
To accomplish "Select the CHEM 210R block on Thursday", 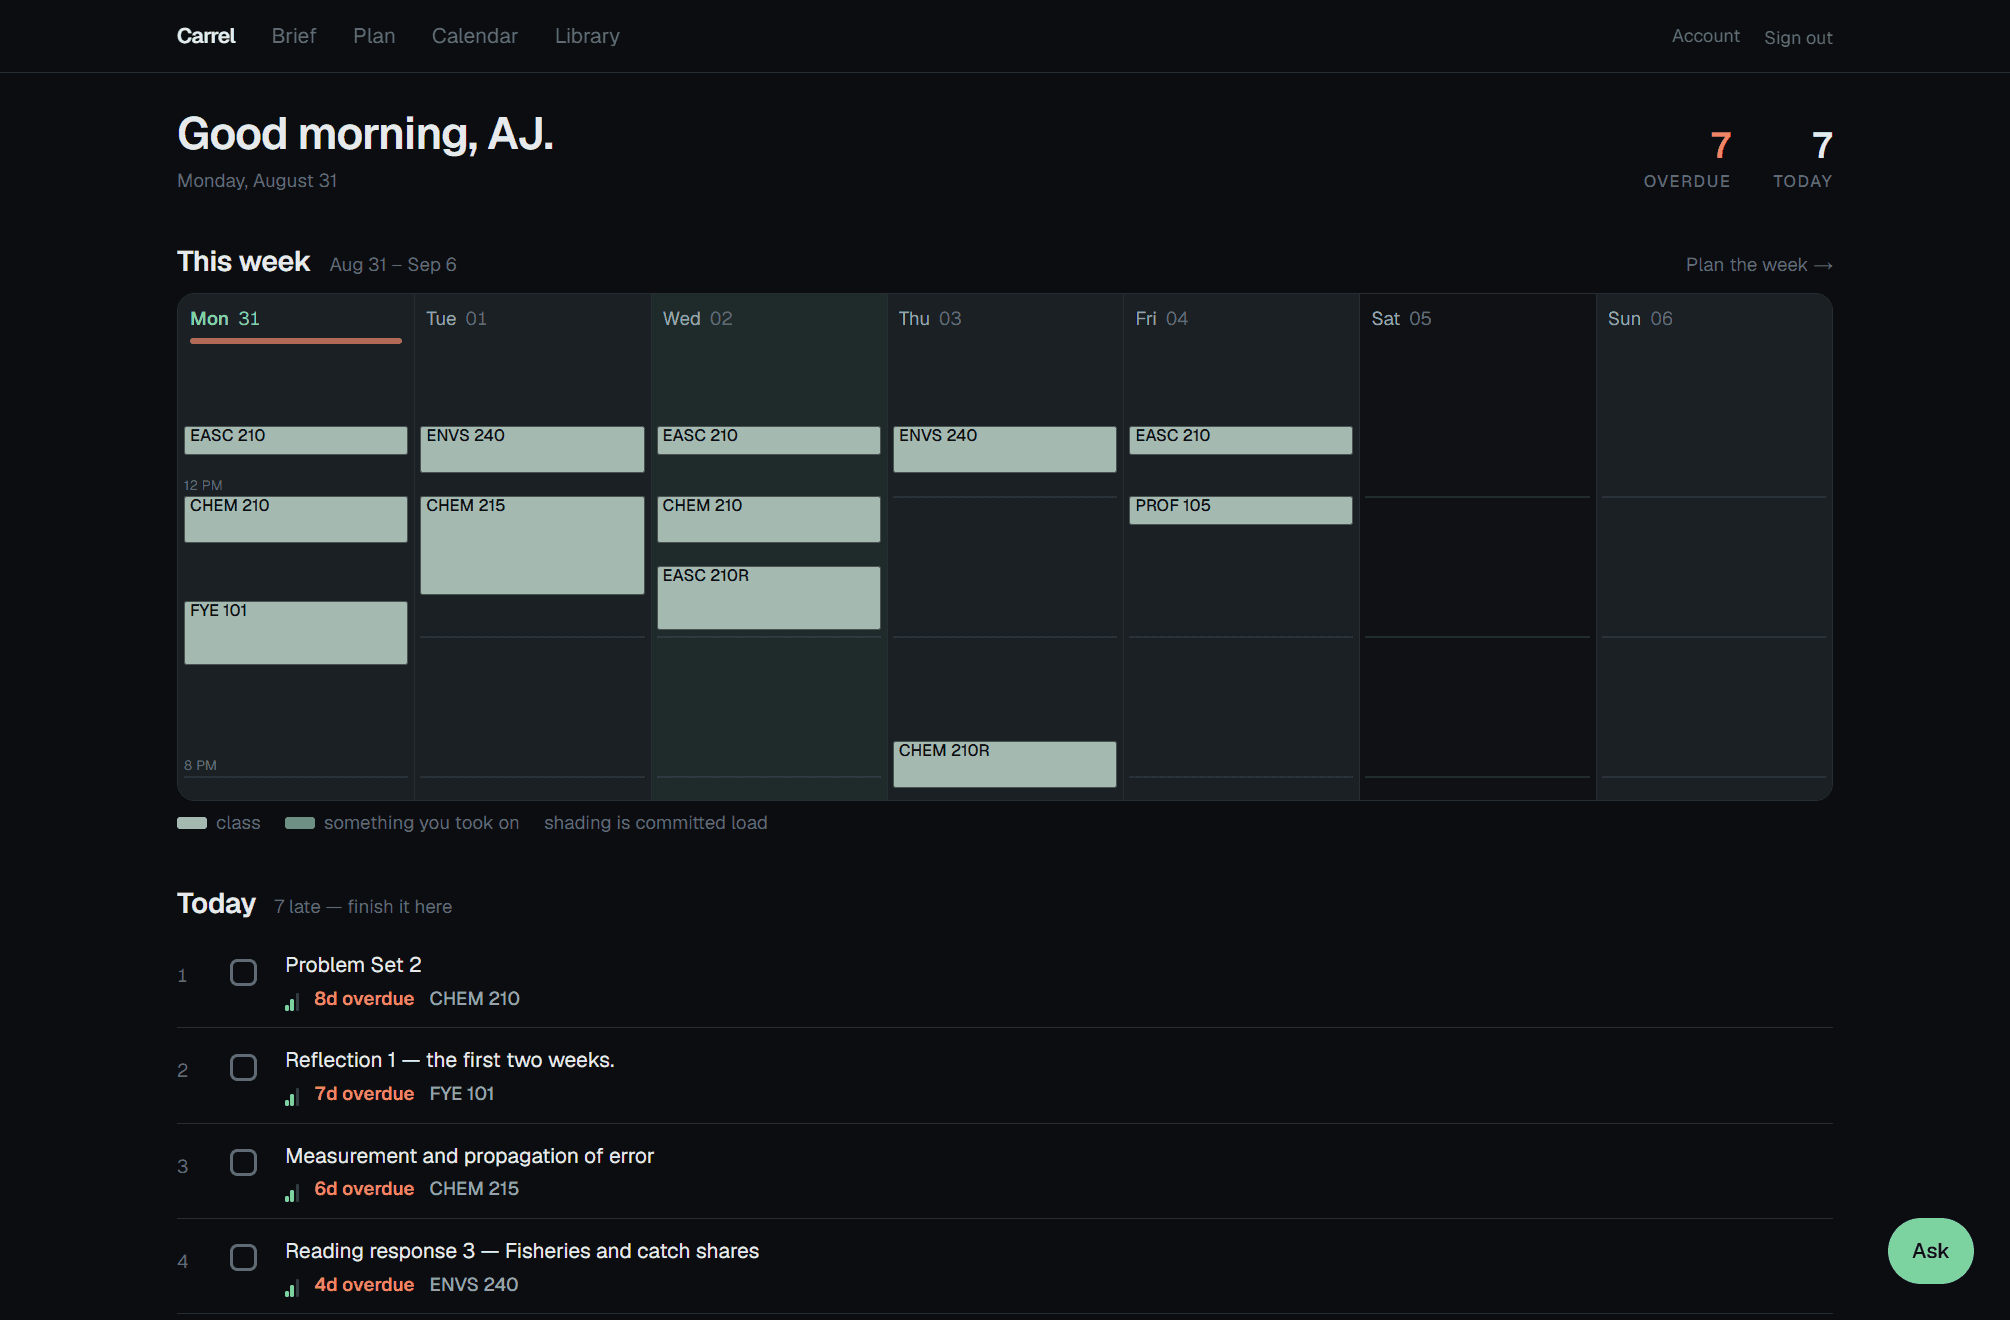I will point(1005,764).
